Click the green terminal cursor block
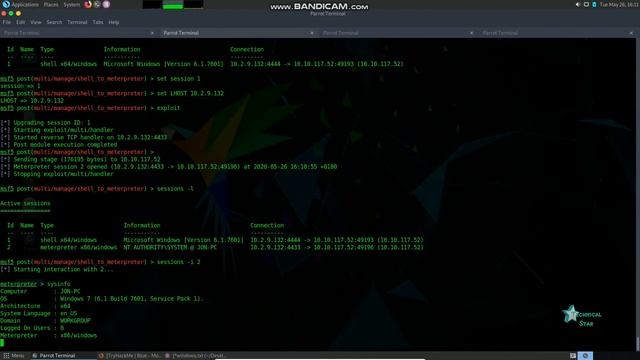The width and height of the screenshot is (640, 360). click(2, 343)
